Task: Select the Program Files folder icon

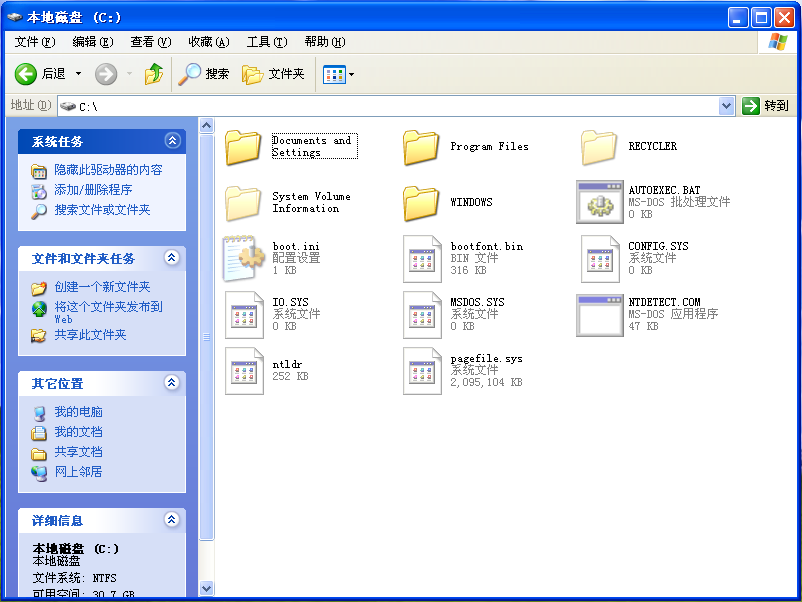Action: pyautogui.click(x=421, y=147)
